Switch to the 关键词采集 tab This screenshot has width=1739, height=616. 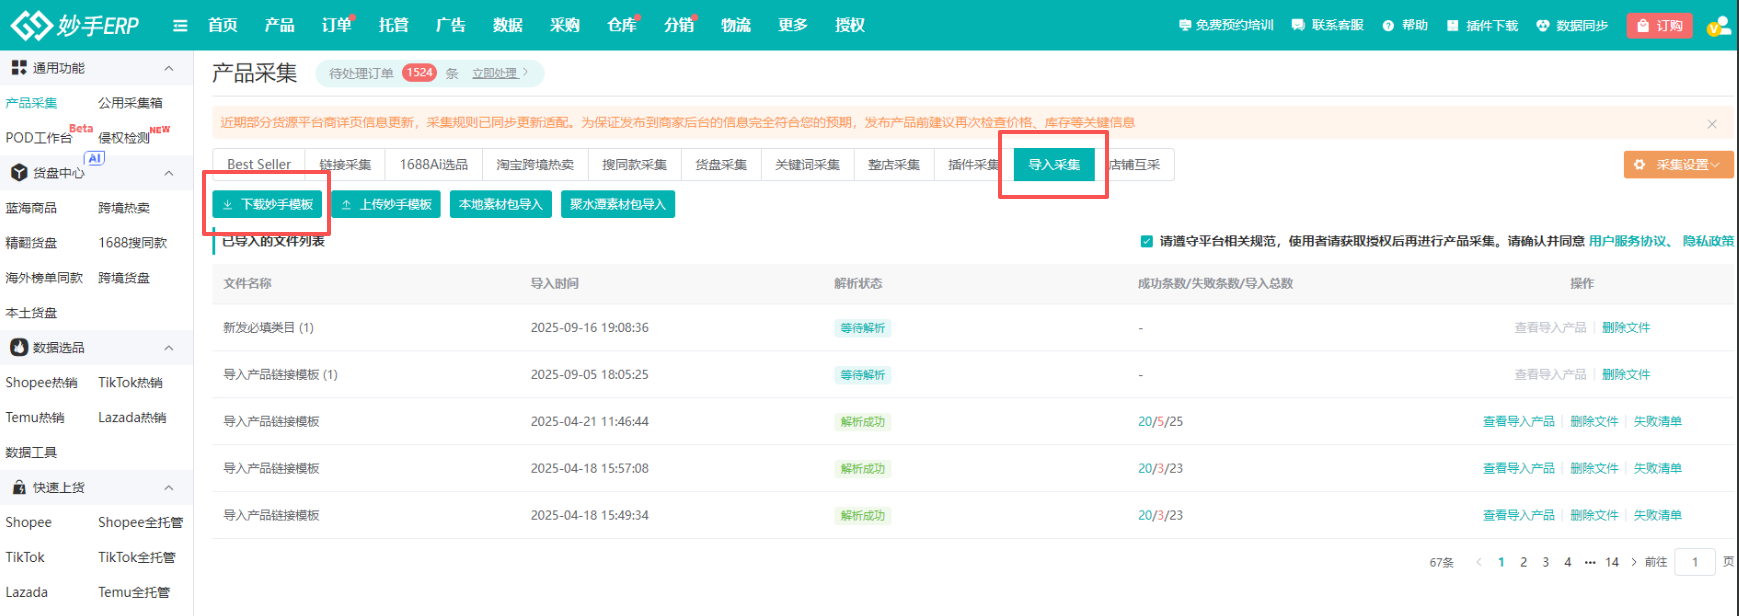click(x=807, y=165)
